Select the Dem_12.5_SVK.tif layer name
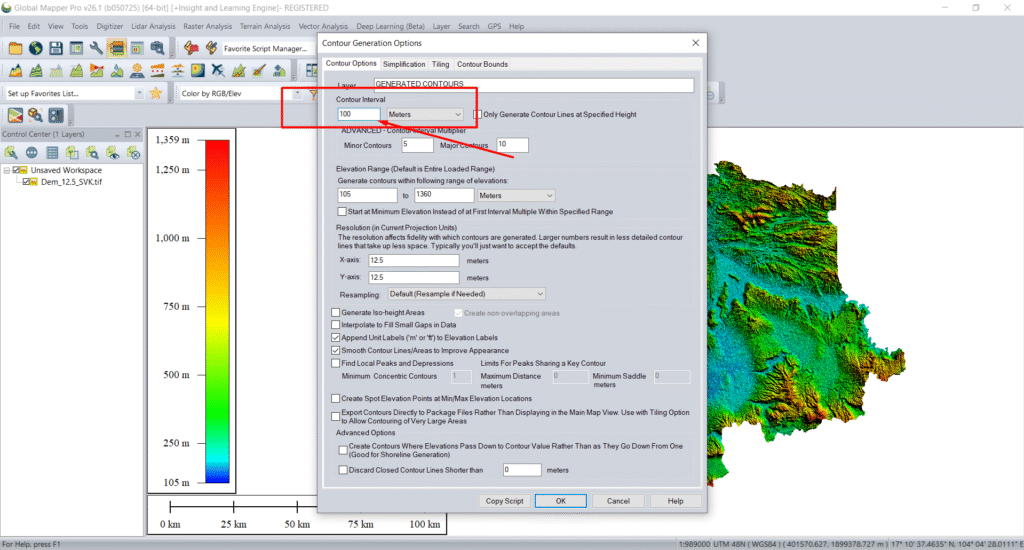1024x550 pixels. point(71,182)
